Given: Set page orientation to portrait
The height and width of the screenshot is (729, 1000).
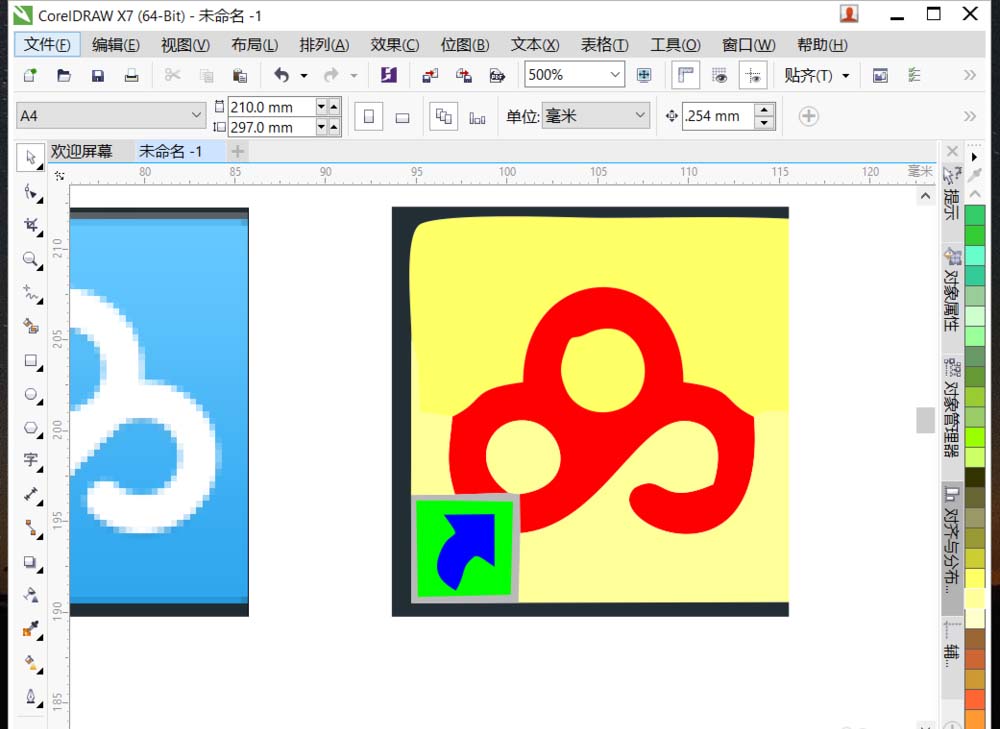Looking at the screenshot, I should click(369, 117).
